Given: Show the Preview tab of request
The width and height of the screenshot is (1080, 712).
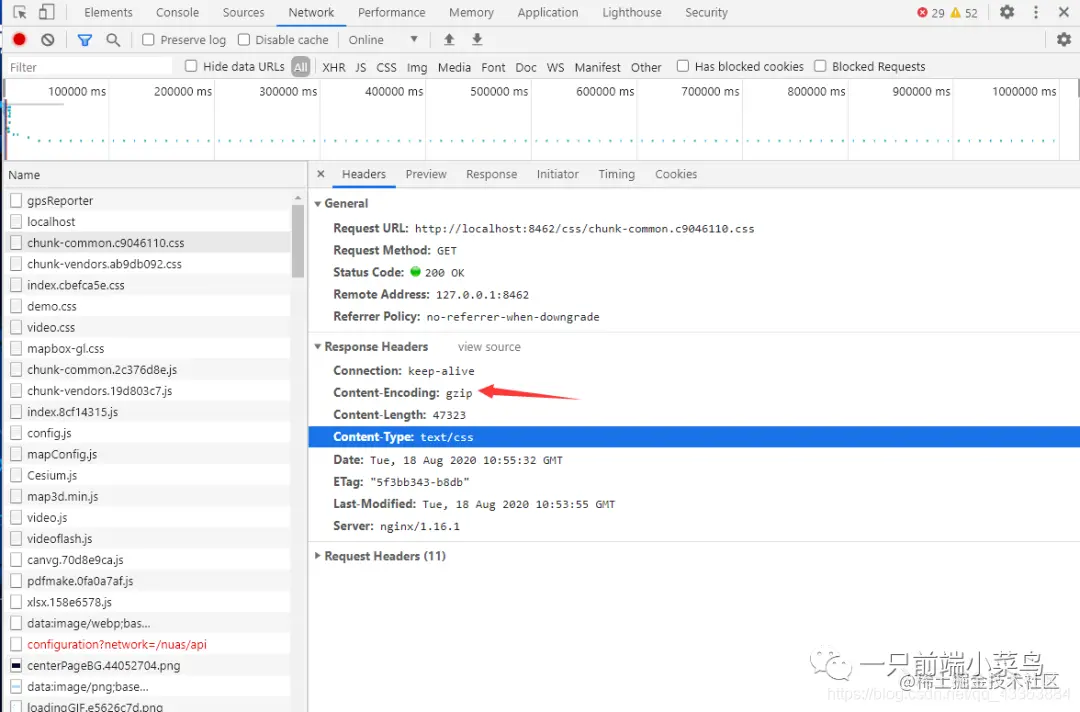Looking at the screenshot, I should [426, 174].
